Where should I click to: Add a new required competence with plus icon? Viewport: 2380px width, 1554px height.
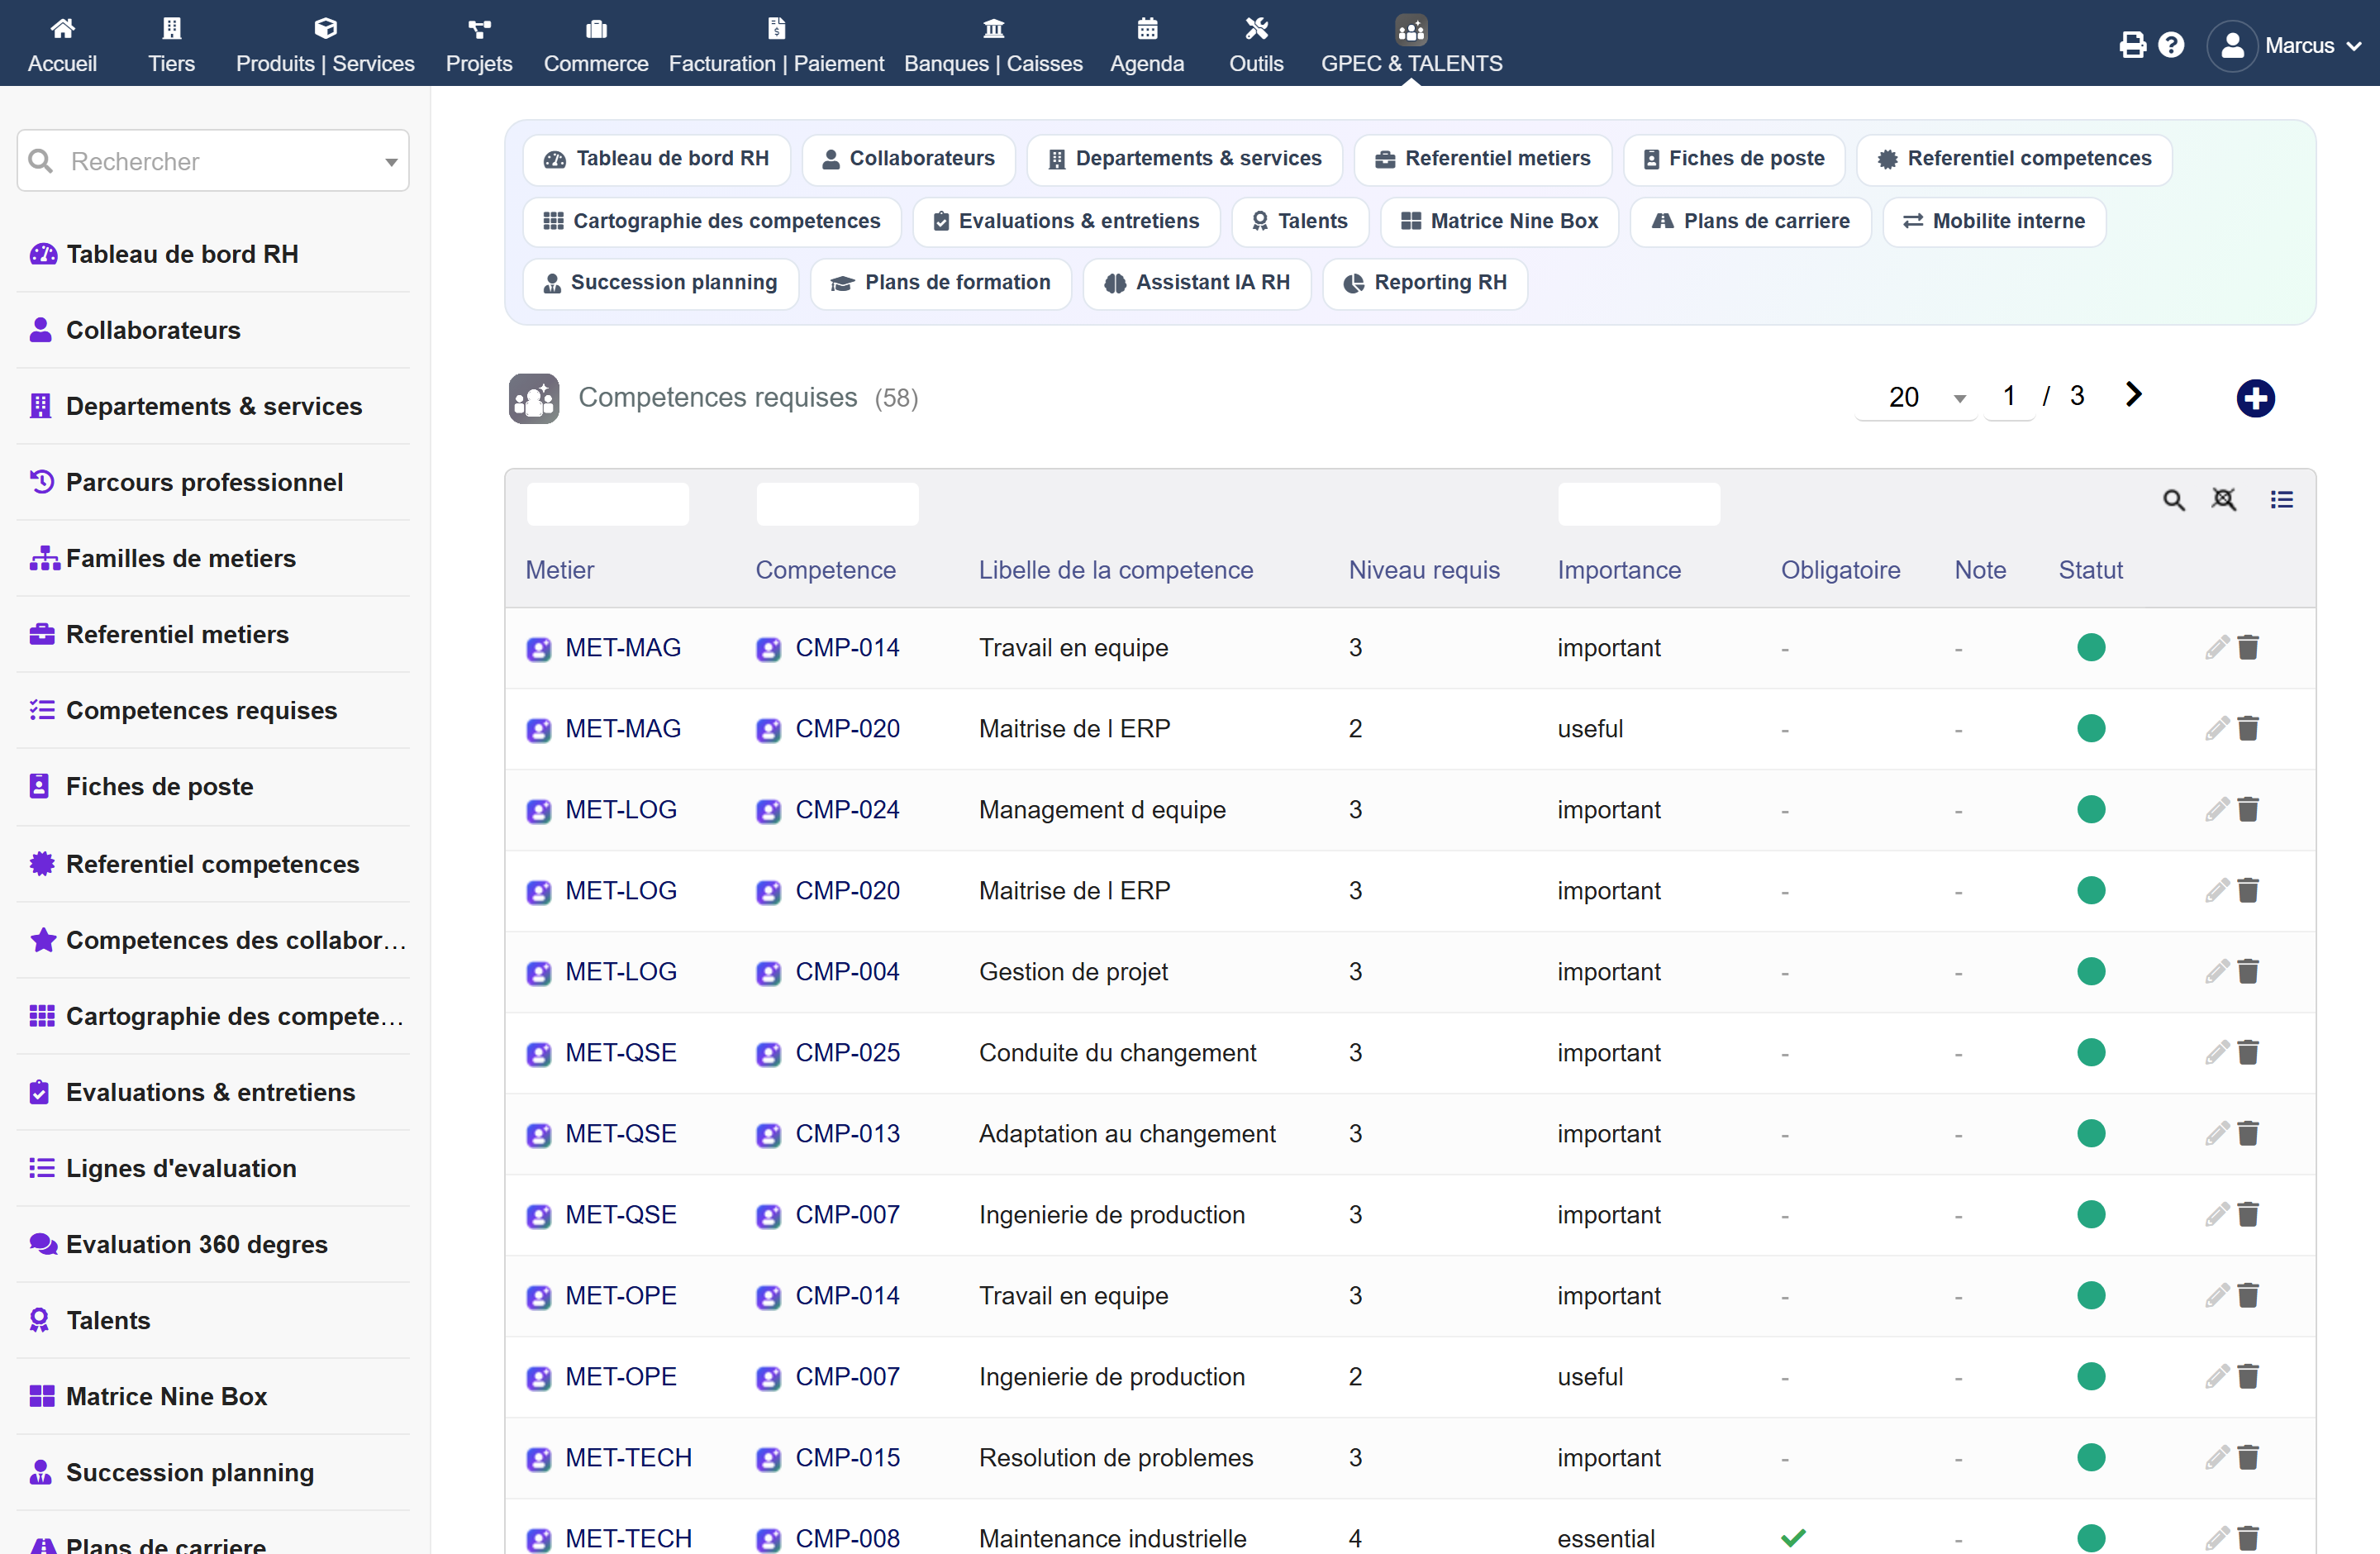click(2255, 398)
